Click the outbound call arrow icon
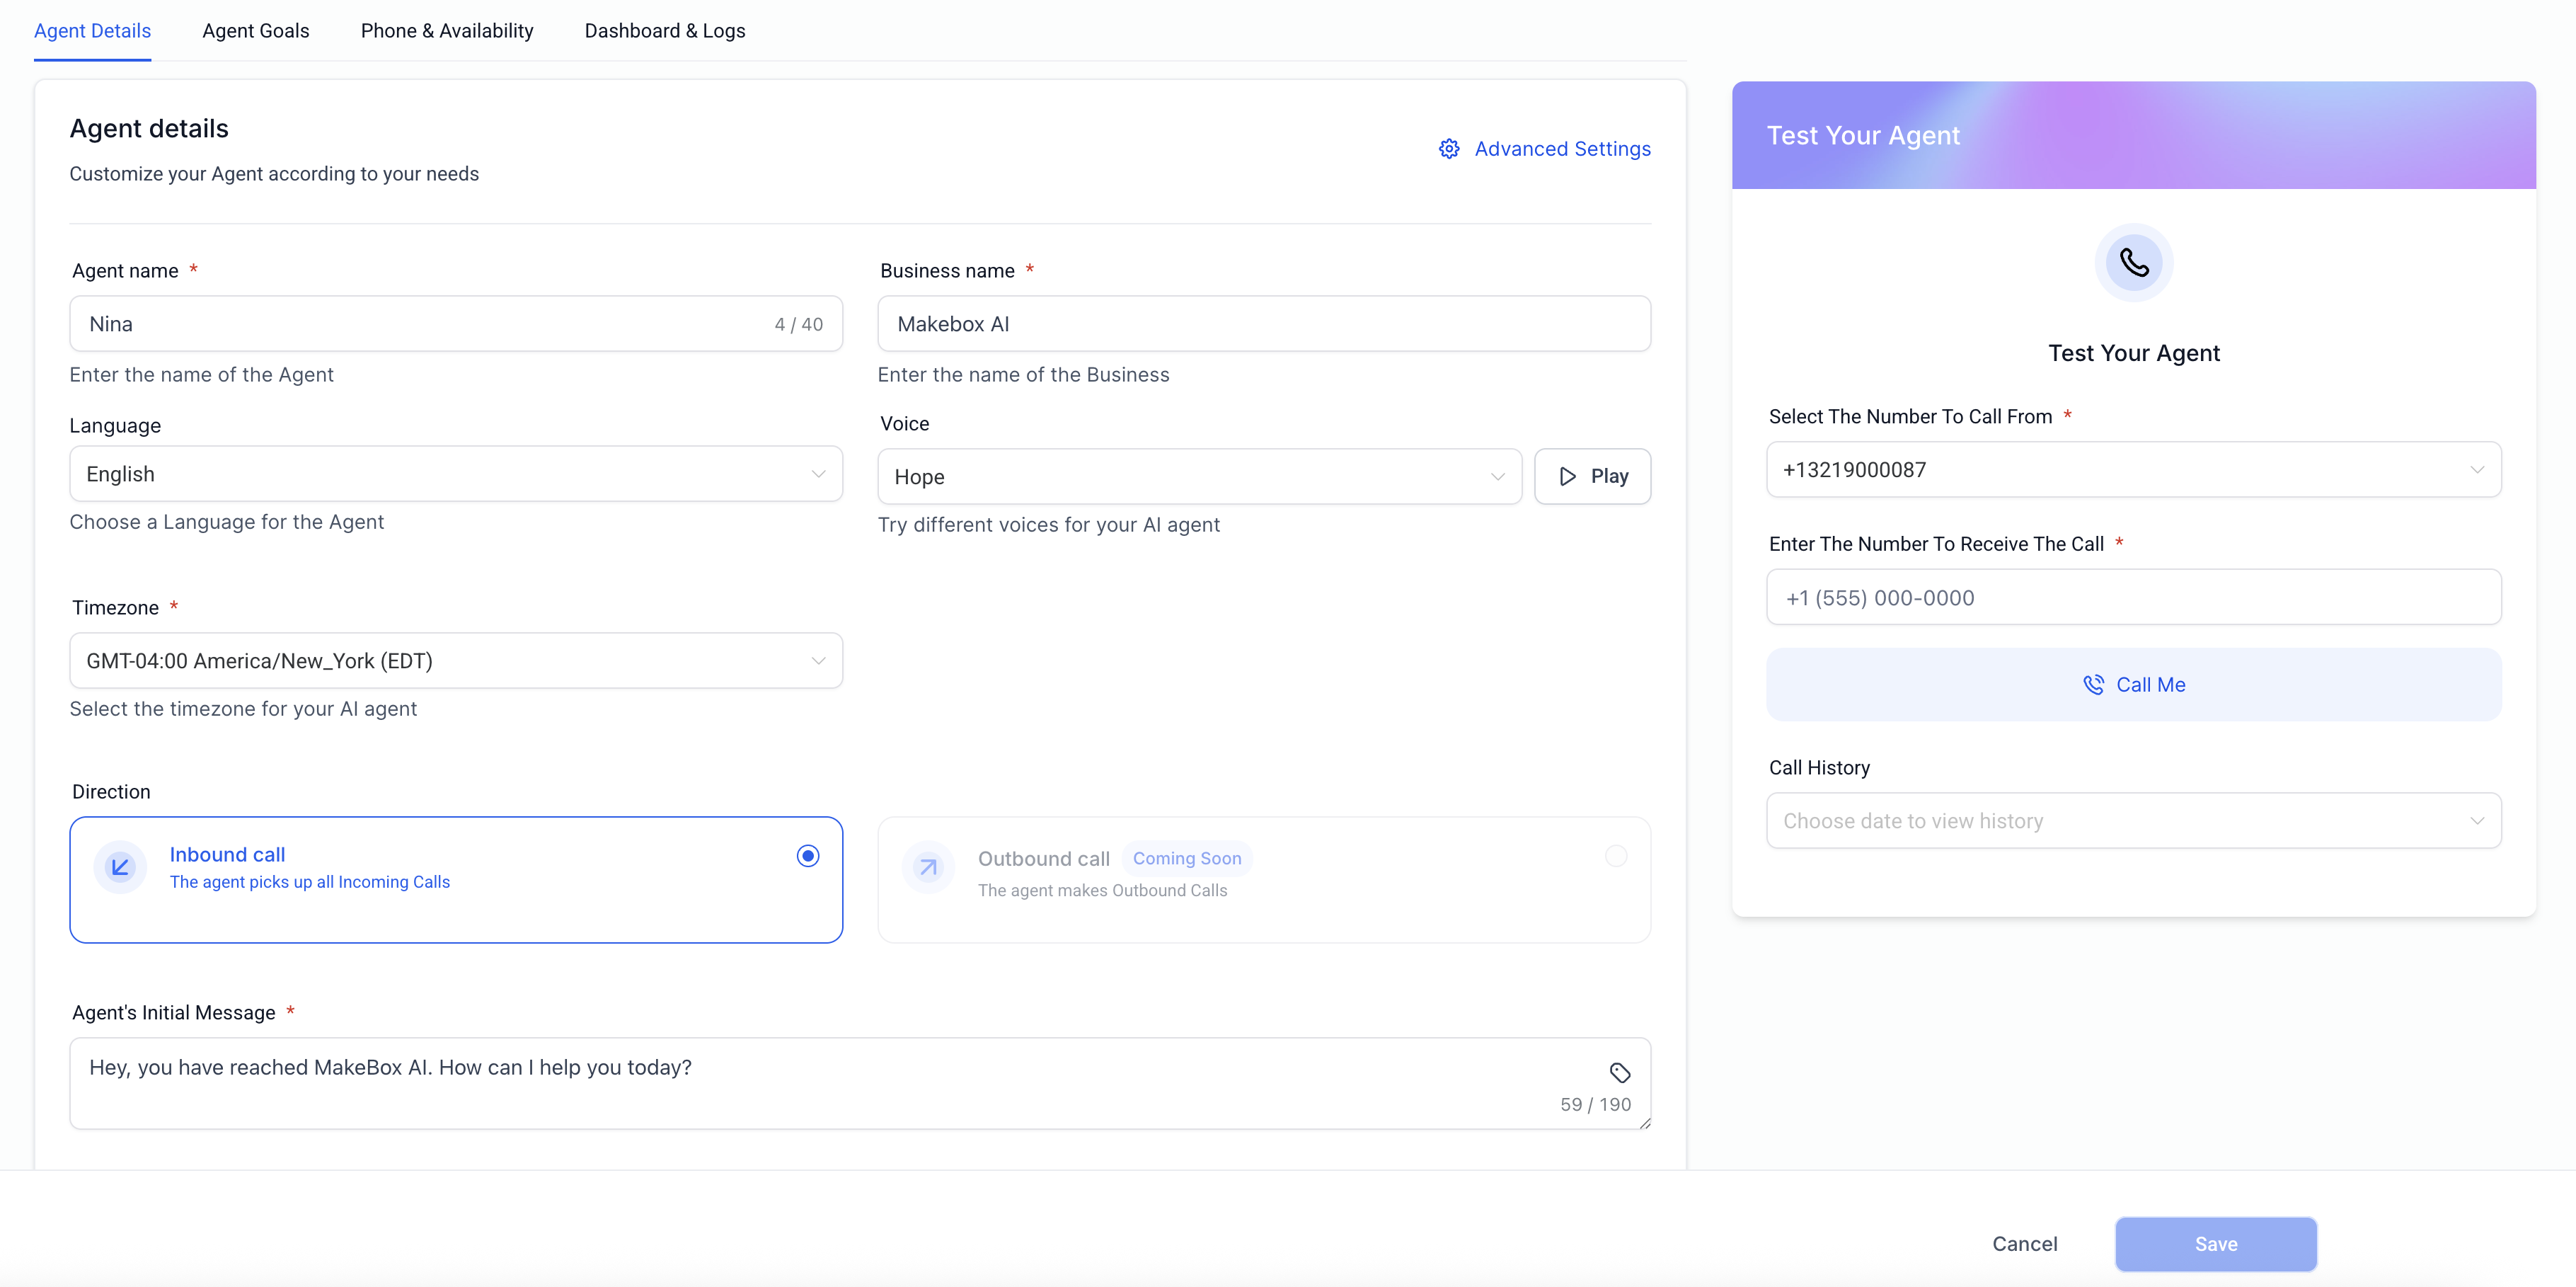 [x=928, y=867]
